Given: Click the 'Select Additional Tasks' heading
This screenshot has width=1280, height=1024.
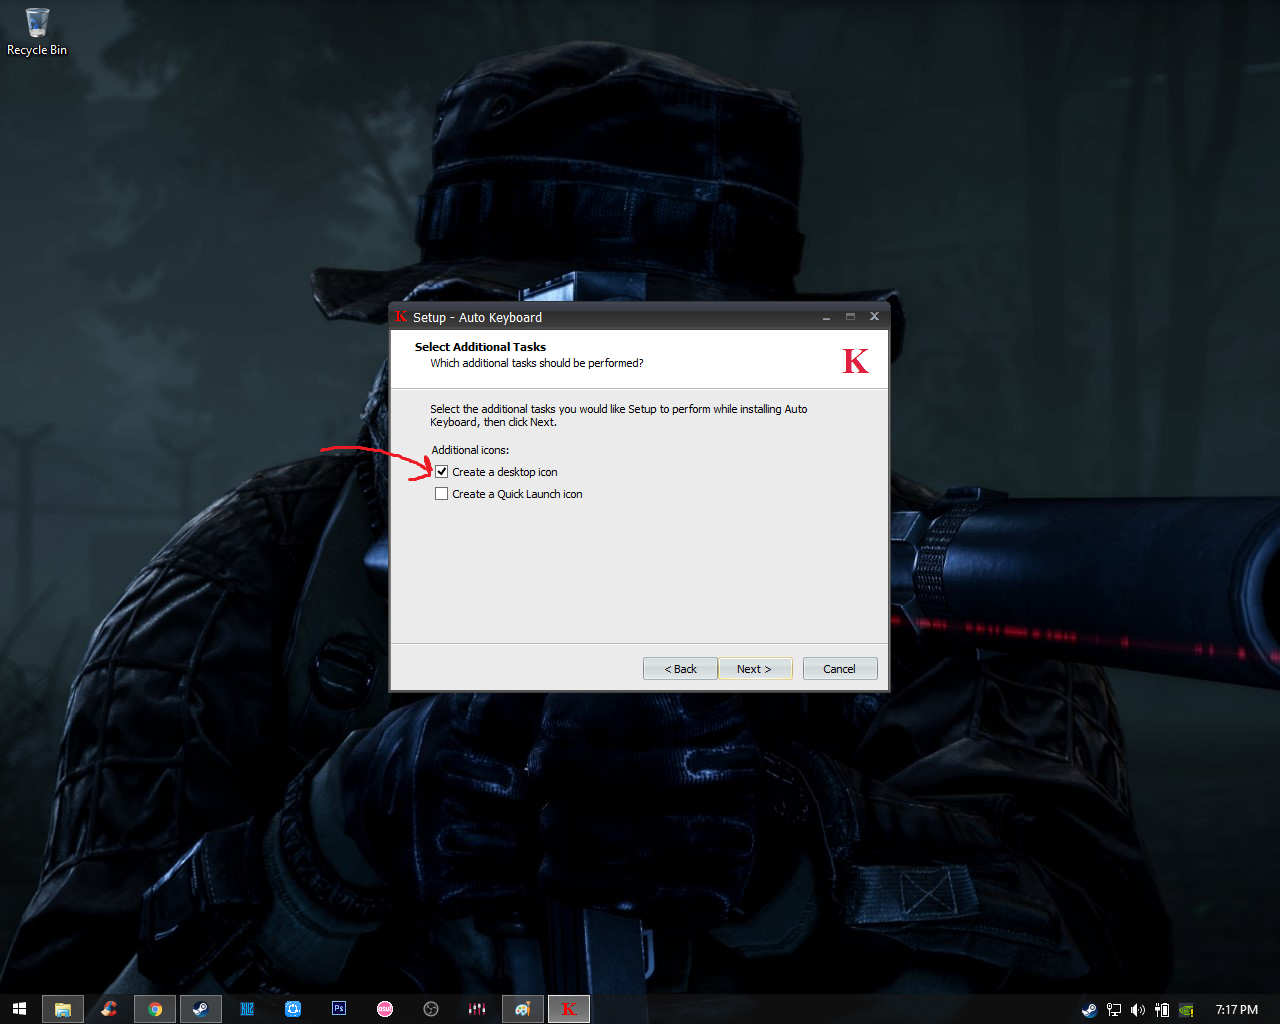Looking at the screenshot, I should click(480, 347).
